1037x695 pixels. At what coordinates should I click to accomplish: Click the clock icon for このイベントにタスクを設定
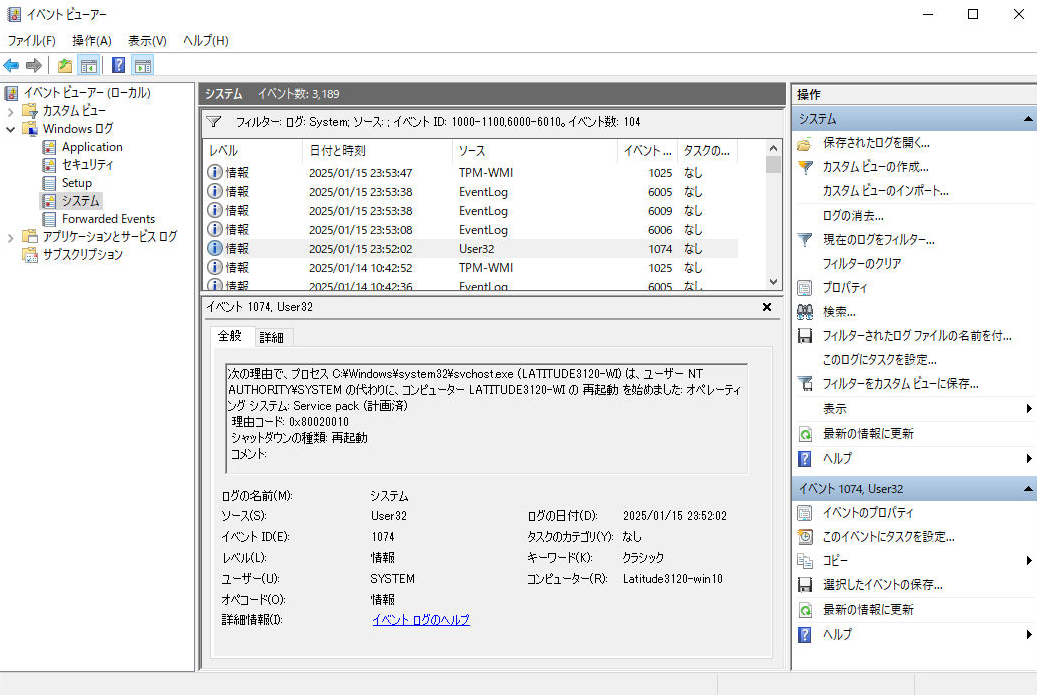(805, 537)
